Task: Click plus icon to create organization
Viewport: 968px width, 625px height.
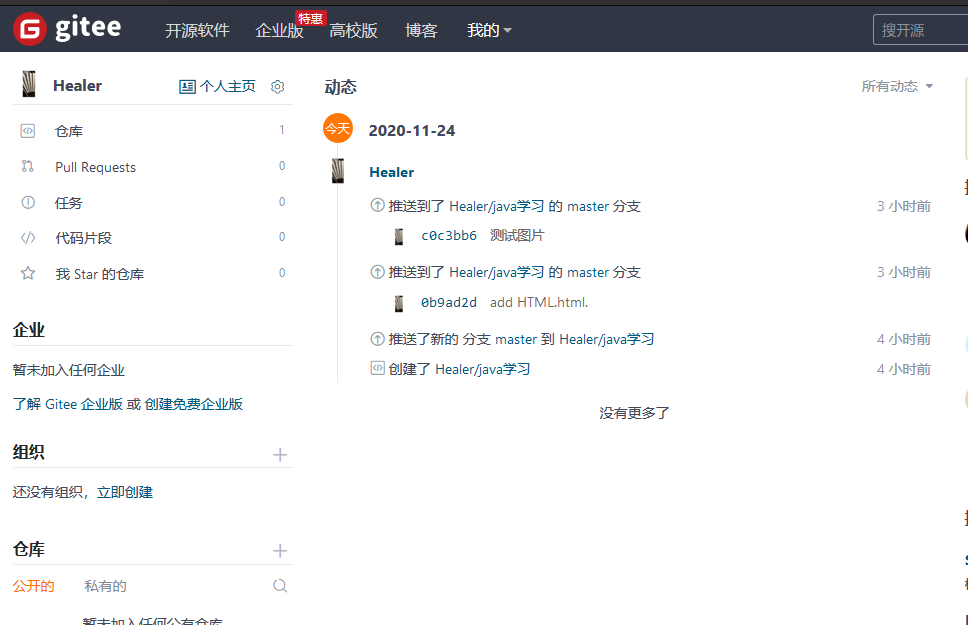Action: 280,455
